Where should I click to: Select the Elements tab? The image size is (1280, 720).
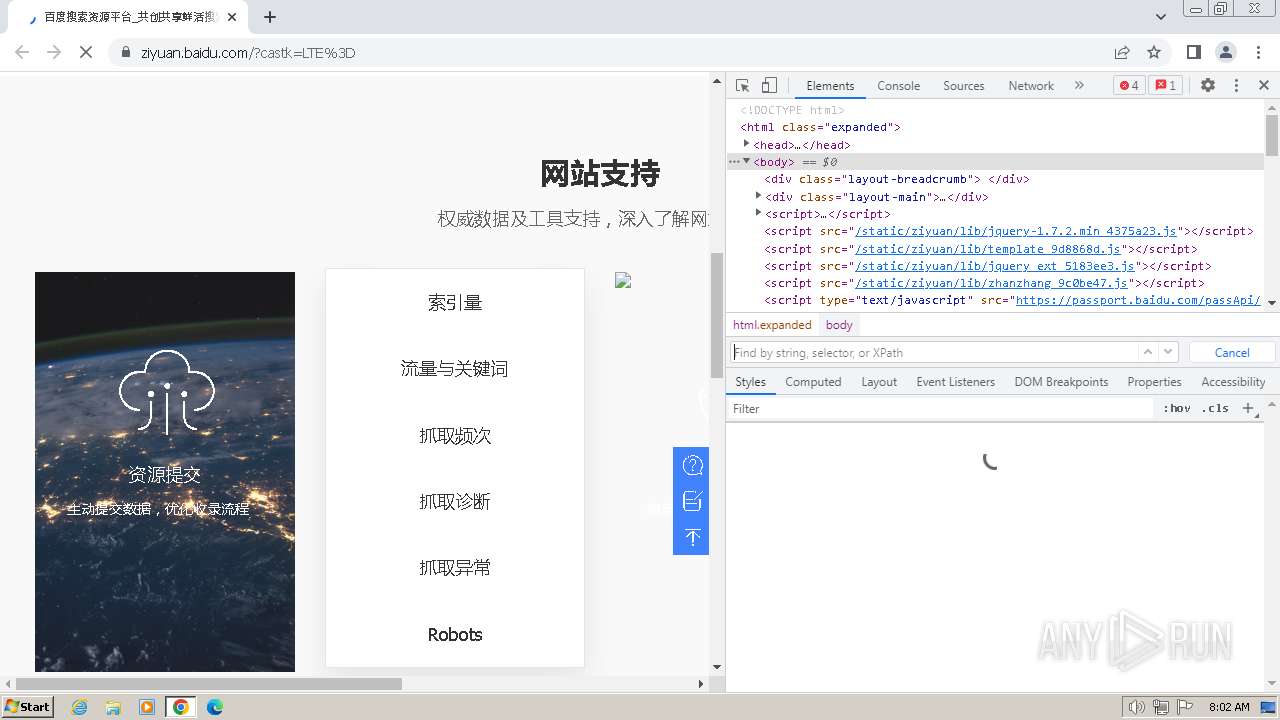(x=830, y=86)
